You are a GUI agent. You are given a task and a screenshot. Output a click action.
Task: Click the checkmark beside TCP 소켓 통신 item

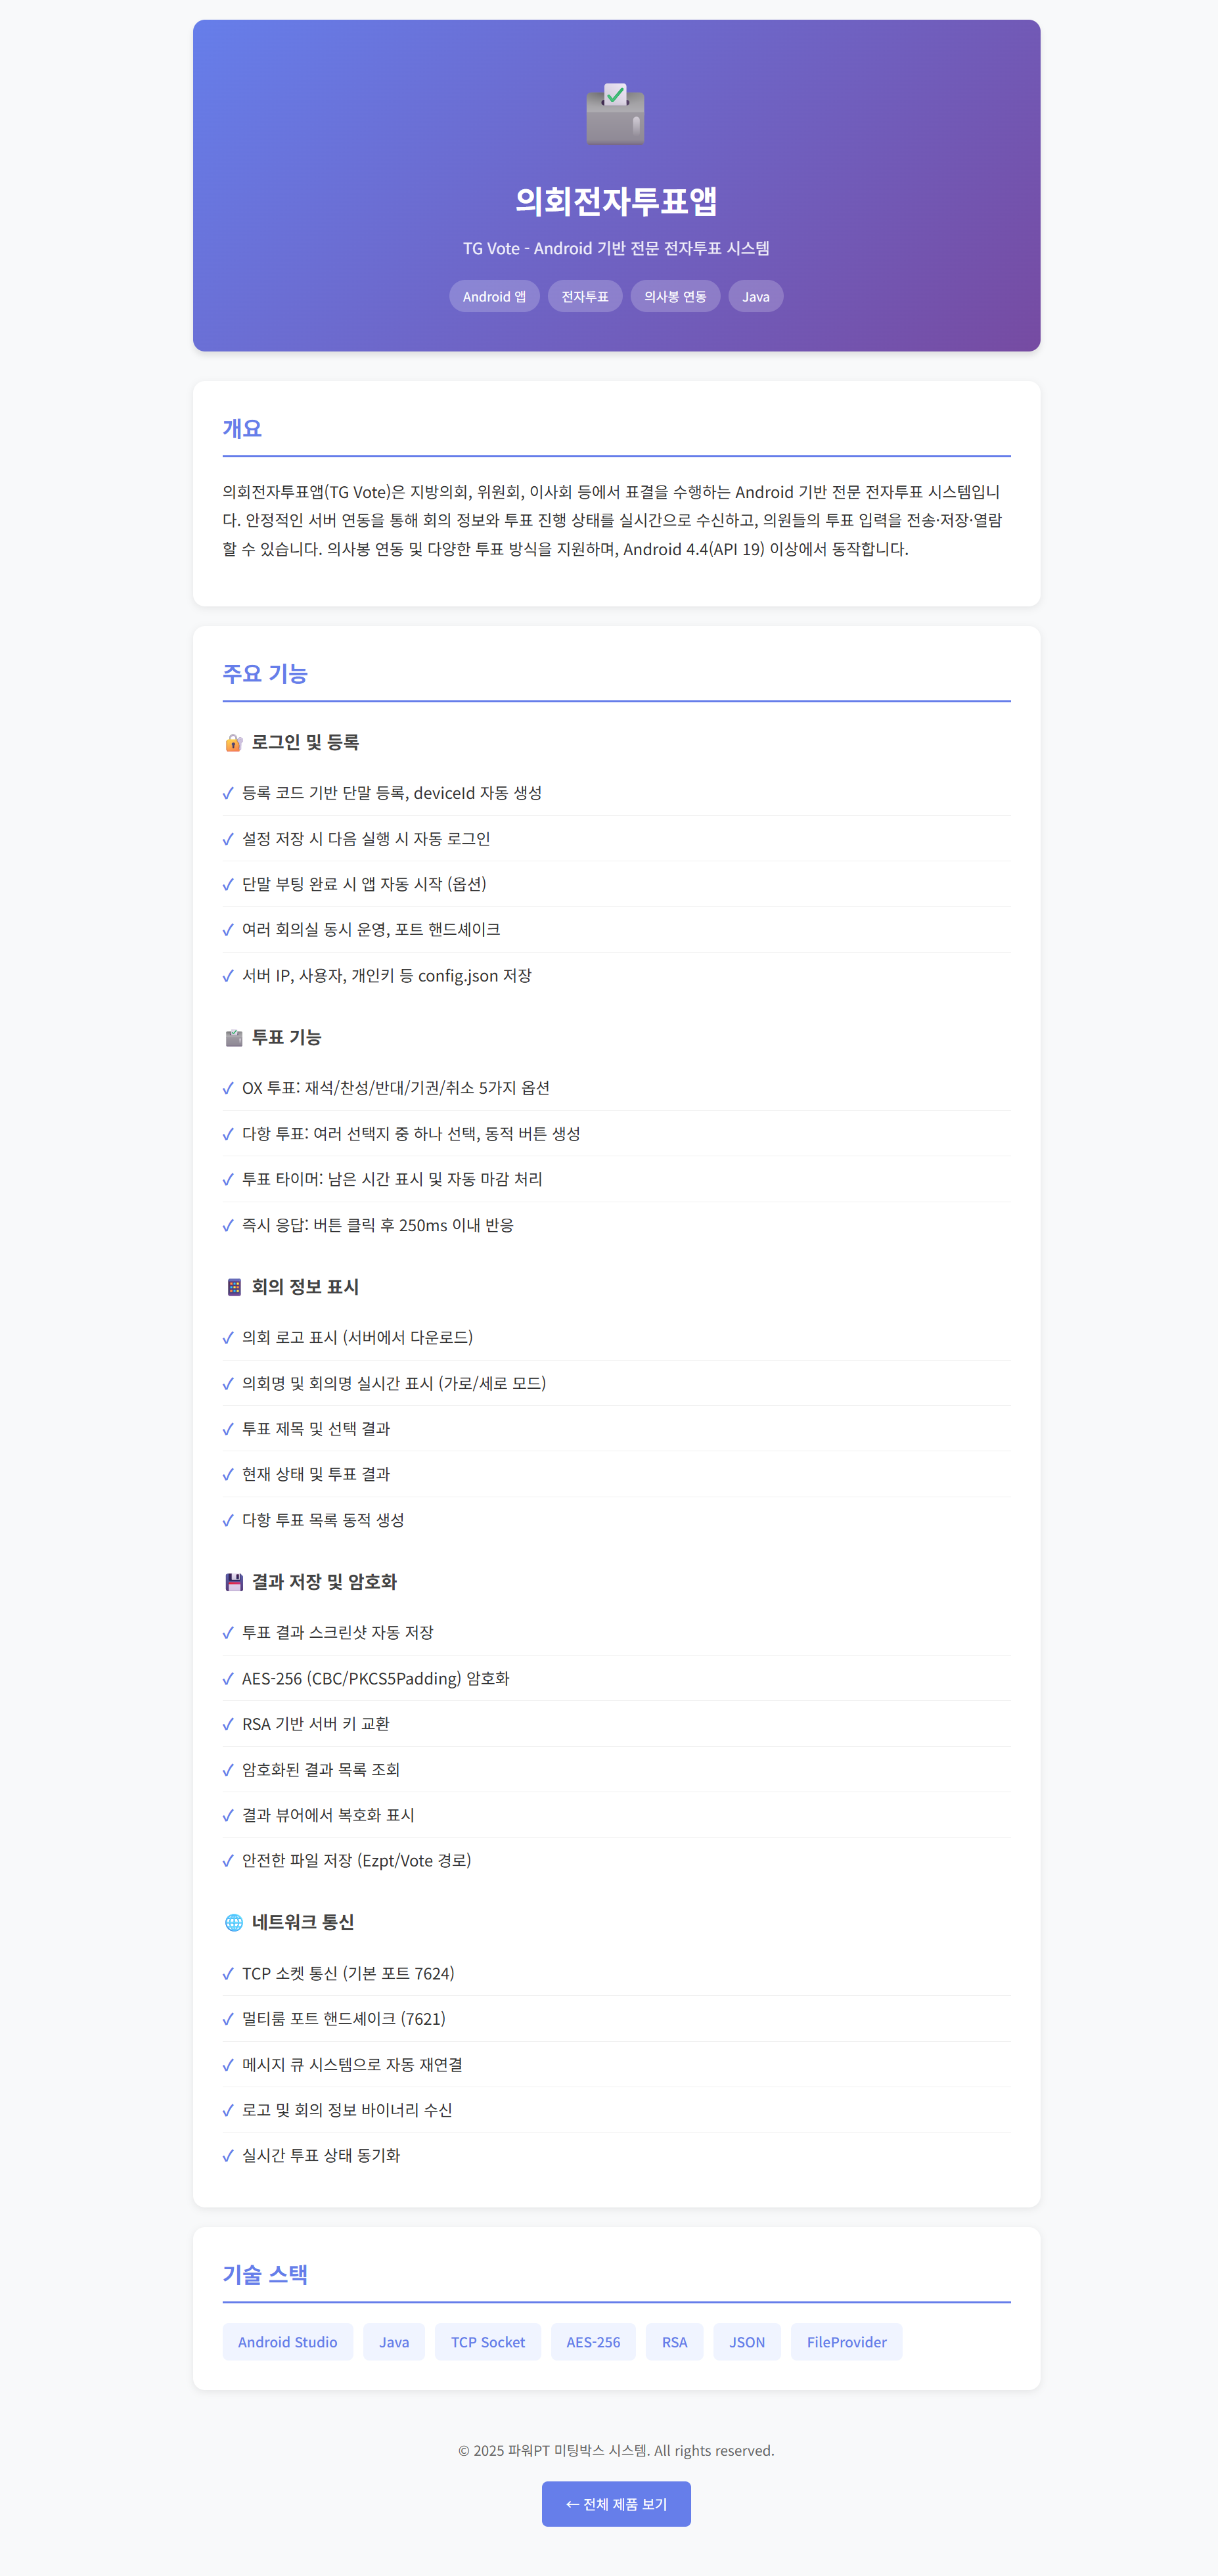tap(228, 1973)
